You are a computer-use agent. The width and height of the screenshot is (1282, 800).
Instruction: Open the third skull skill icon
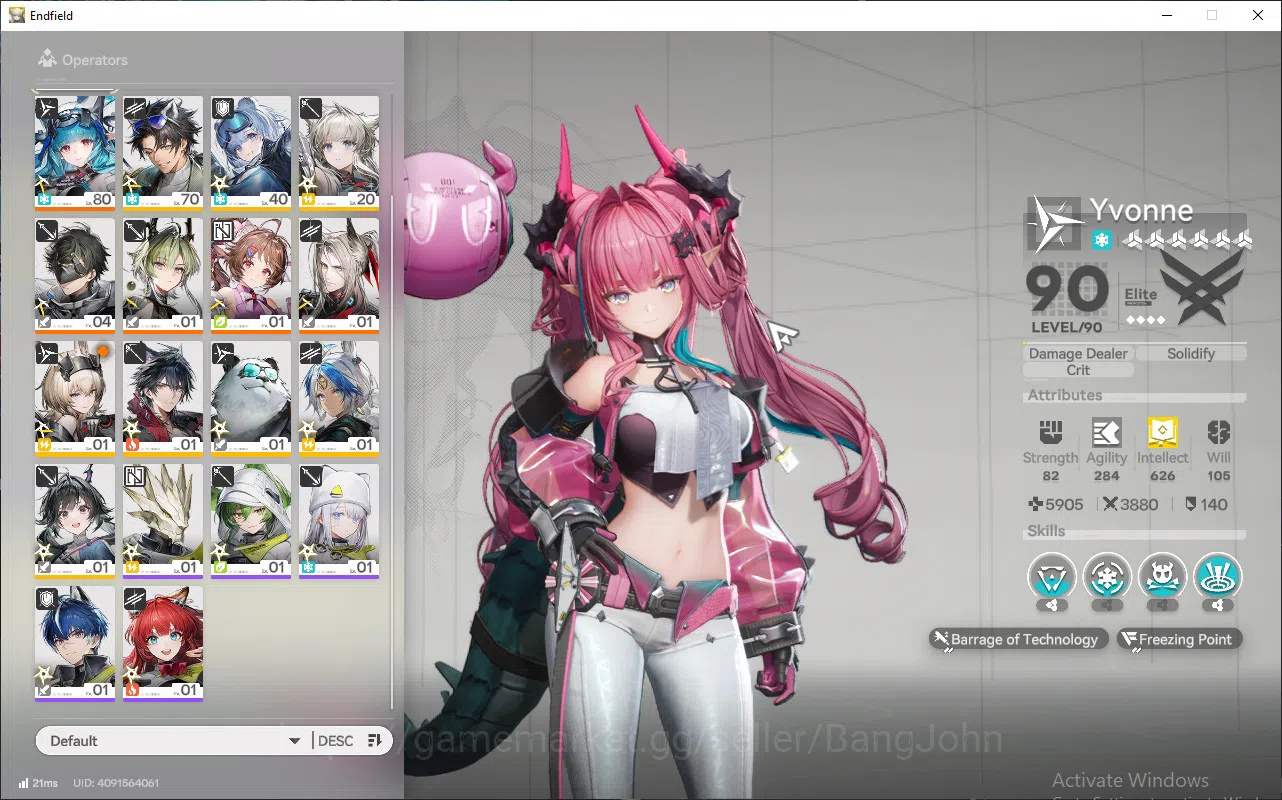tap(1162, 577)
